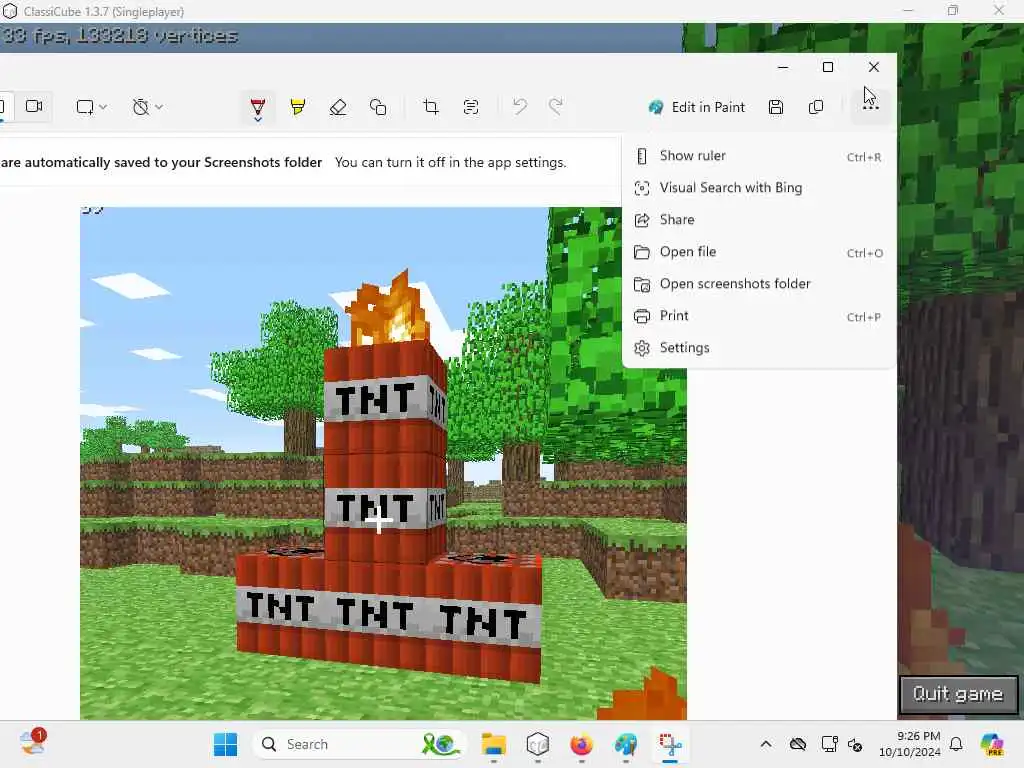
Task: Click the text actions icon
Action: [x=471, y=106]
